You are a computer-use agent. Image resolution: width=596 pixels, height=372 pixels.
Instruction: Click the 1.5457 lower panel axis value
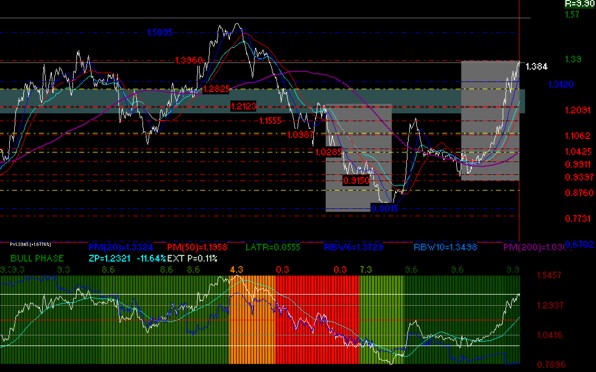pyautogui.click(x=548, y=275)
